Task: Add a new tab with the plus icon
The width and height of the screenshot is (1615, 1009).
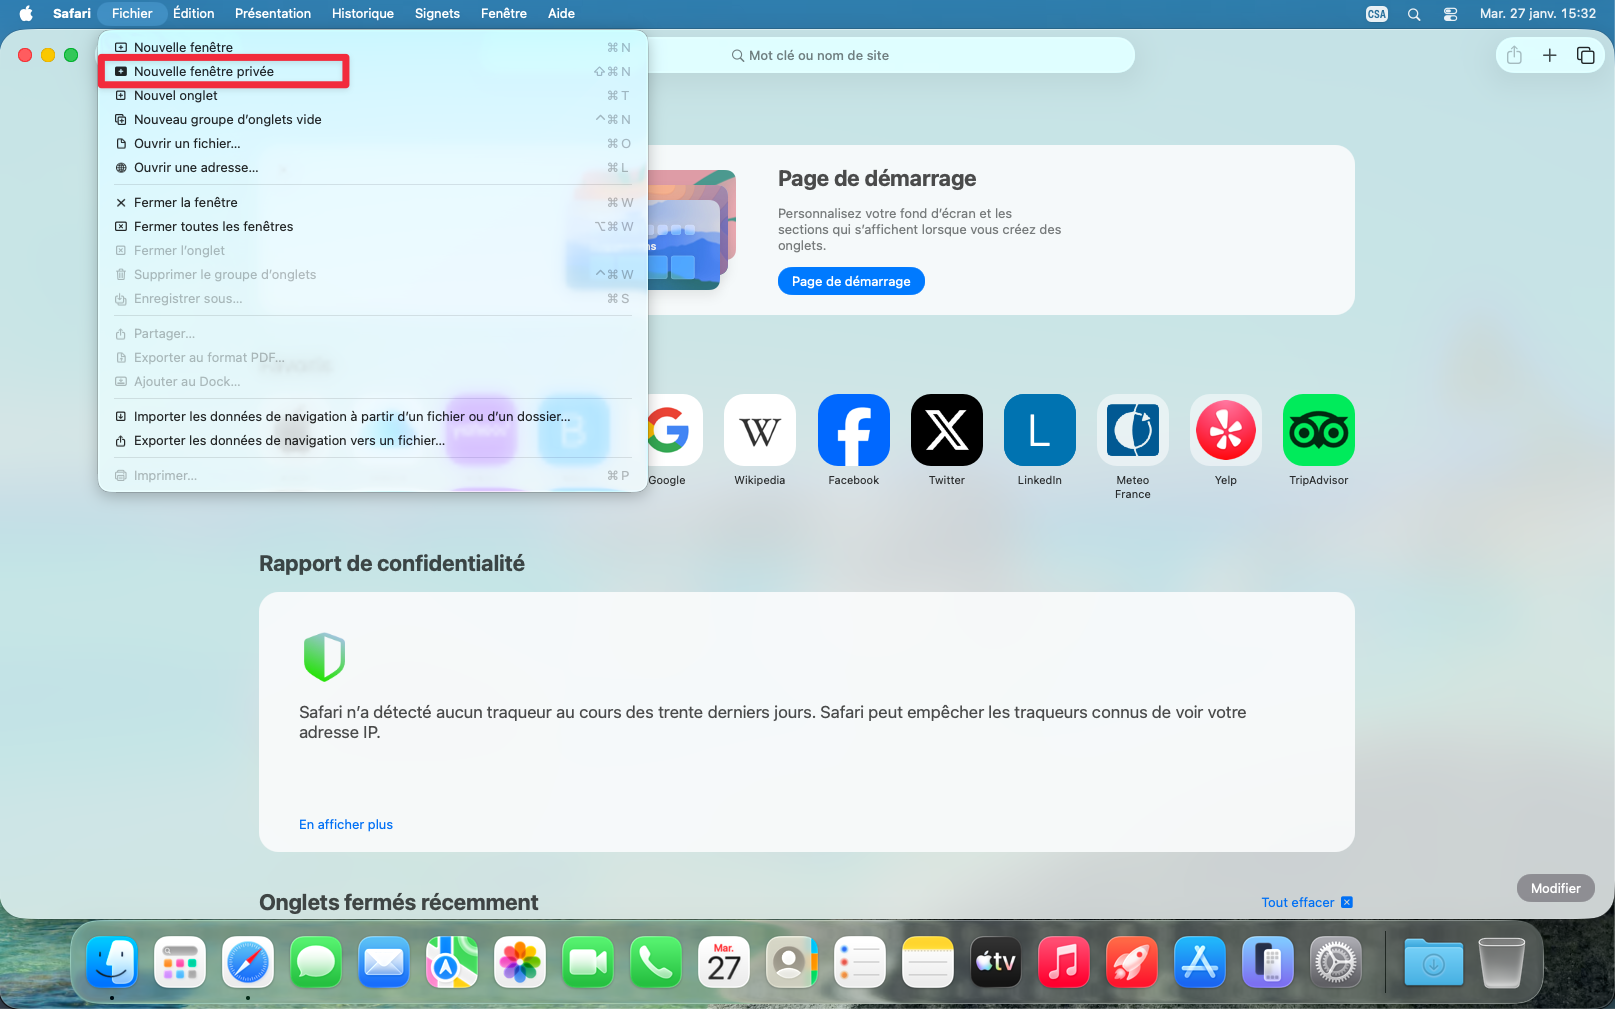Action: (x=1549, y=55)
